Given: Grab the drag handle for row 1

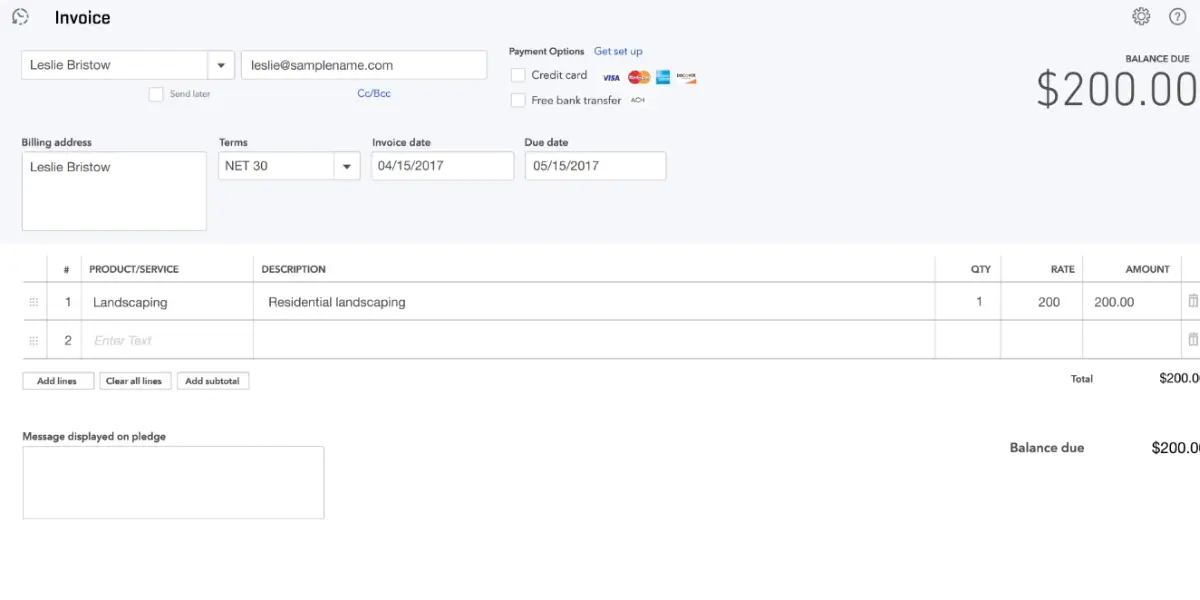Looking at the screenshot, I should (33, 302).
